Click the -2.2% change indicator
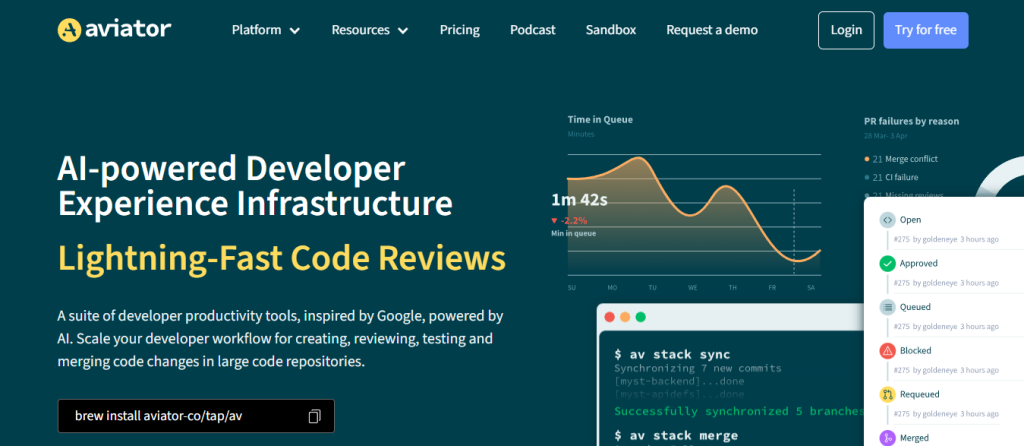Viewport: 1024px width, 446px height. (567, 221)
